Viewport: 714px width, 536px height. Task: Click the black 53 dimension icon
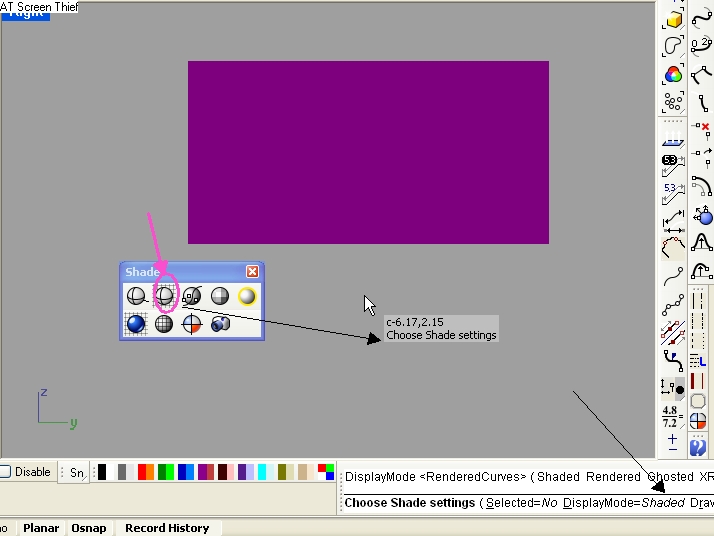coord(673,165)
